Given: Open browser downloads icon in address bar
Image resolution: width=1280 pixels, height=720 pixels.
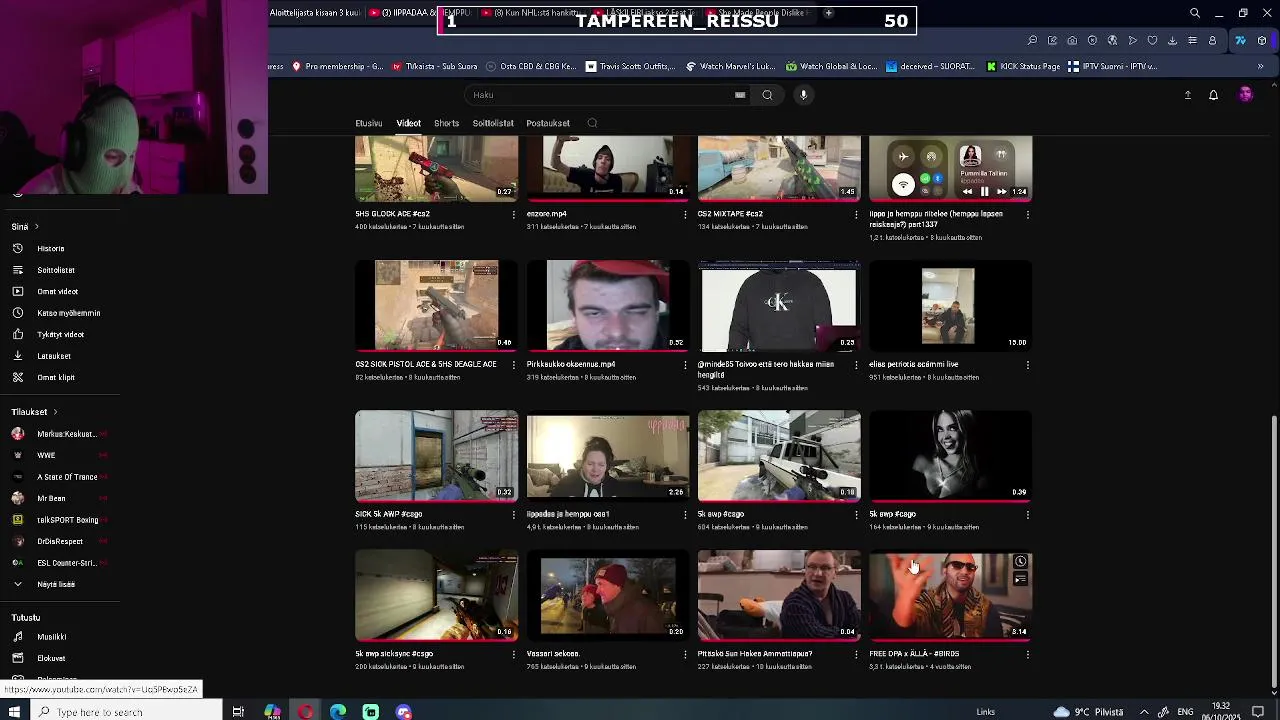Looking at the screenshot, I should point(1172,40).
